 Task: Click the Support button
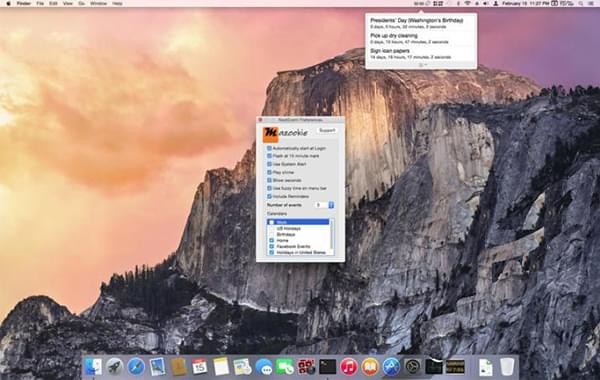pos(327,130)
